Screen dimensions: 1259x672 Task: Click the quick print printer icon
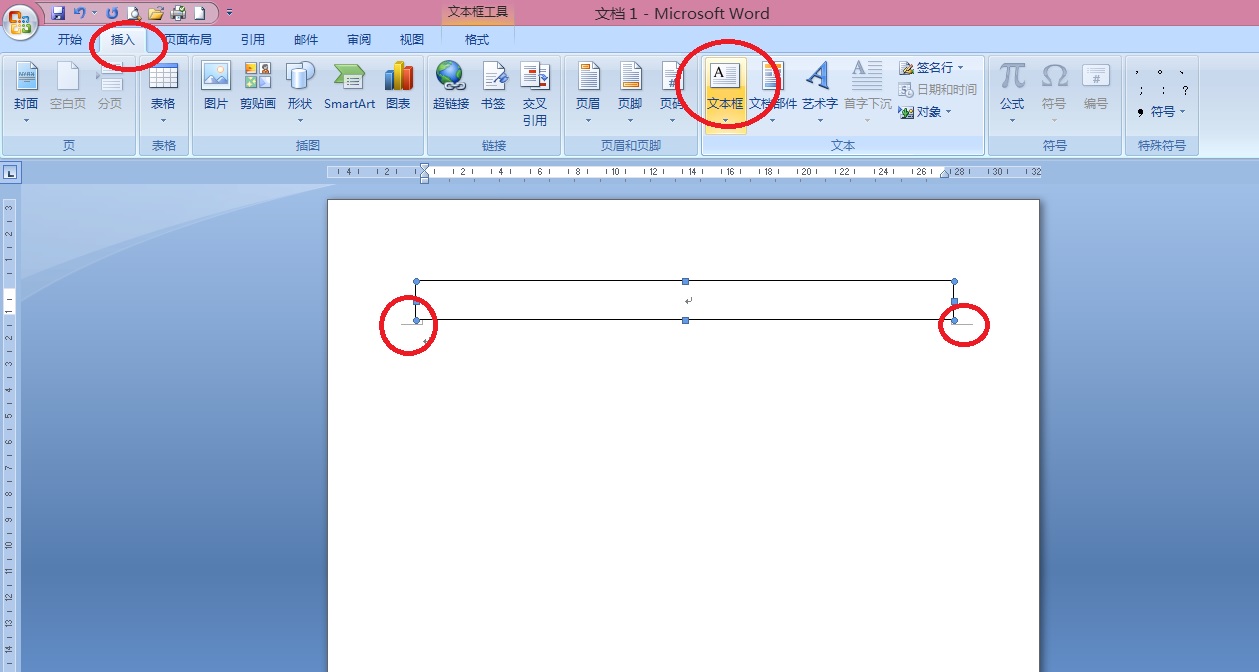coord(178,13)
